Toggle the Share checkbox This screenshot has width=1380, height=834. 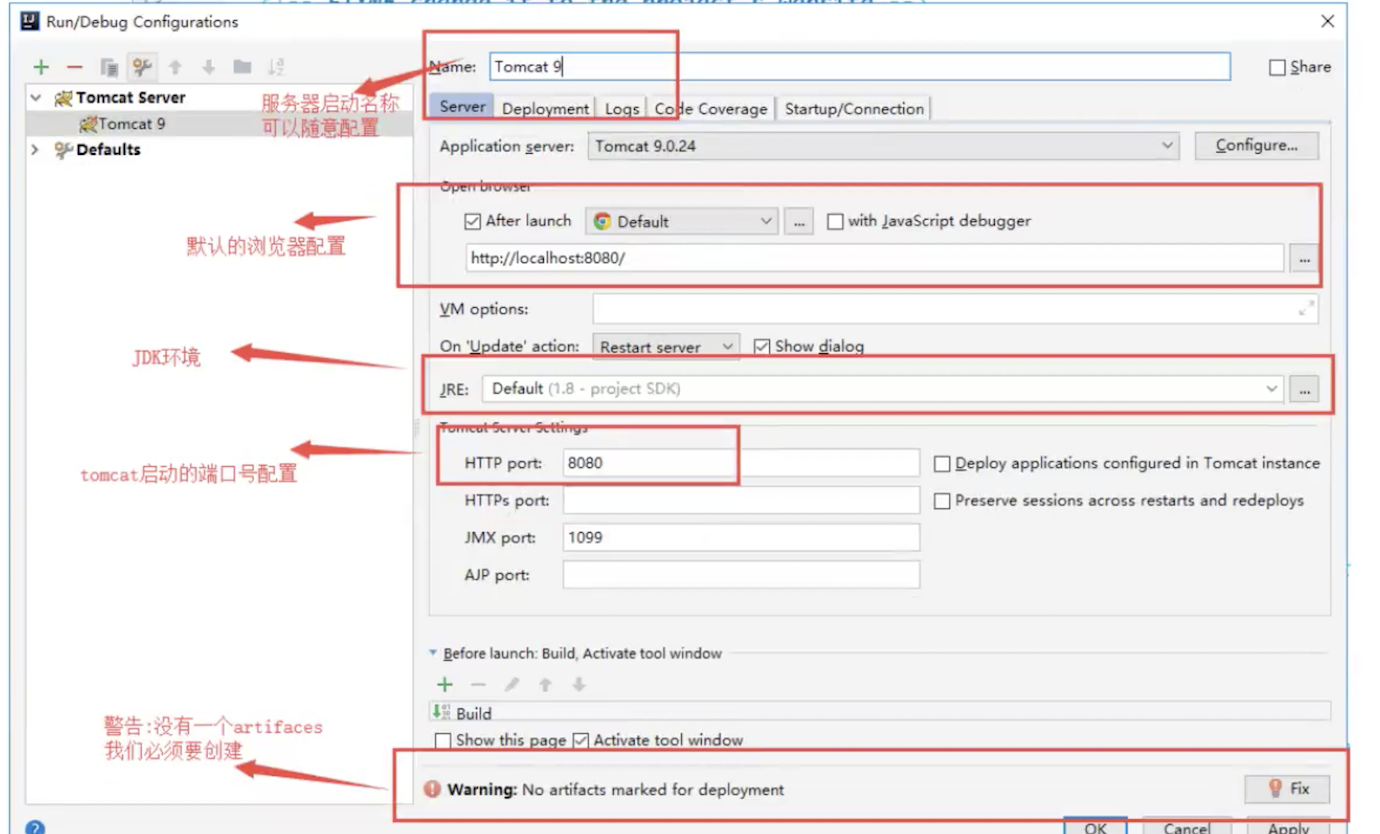tap(1277, 67)
